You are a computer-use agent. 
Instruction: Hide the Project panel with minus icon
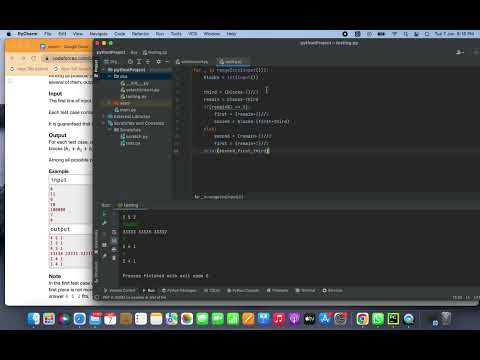(167, 62)
